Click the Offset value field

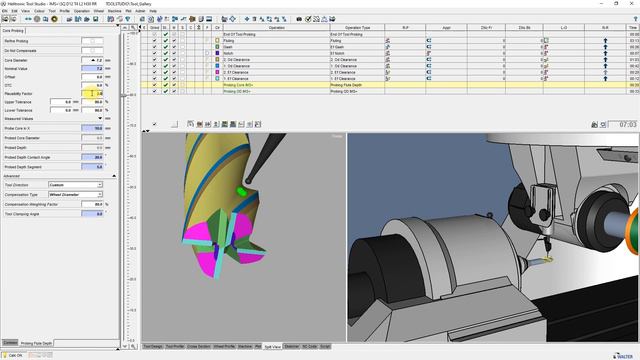pos(92,77)
